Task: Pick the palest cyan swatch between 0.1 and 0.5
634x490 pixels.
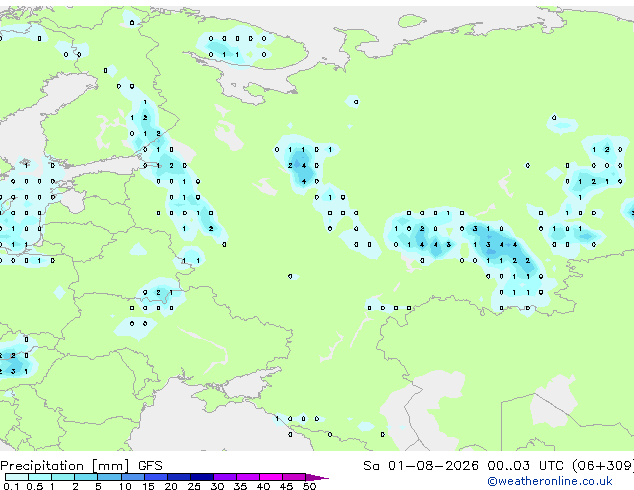Action: pos(17,477)
